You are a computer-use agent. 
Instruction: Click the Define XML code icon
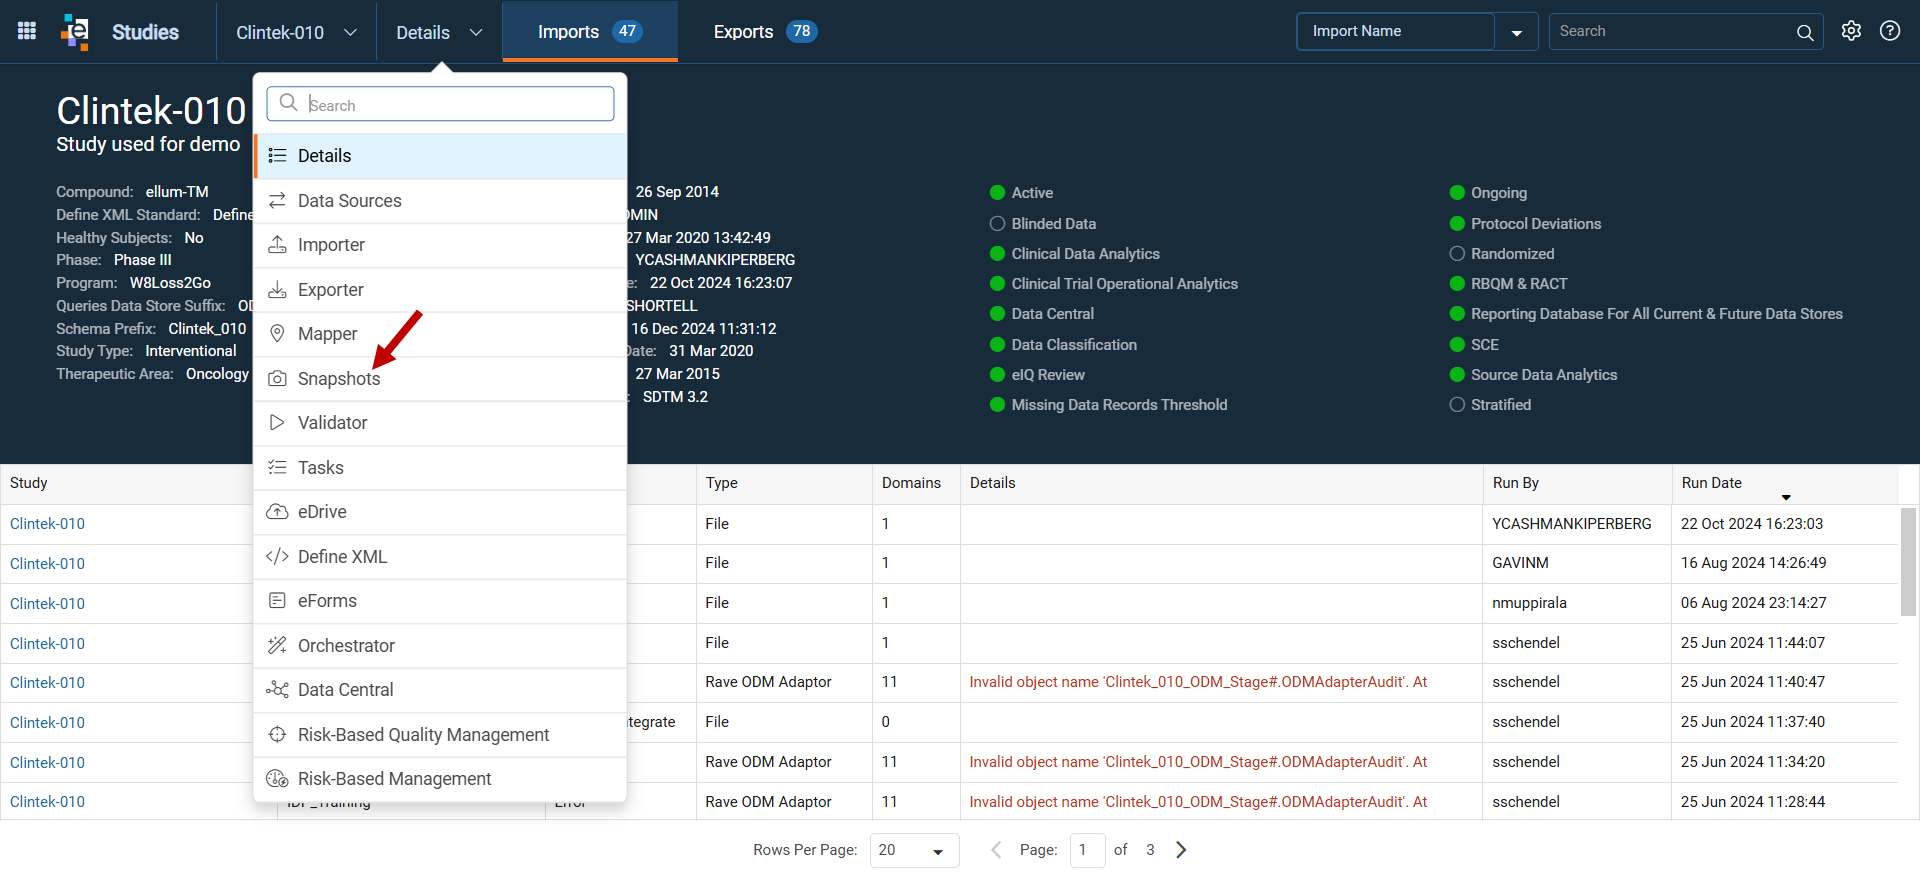point(277,557)
